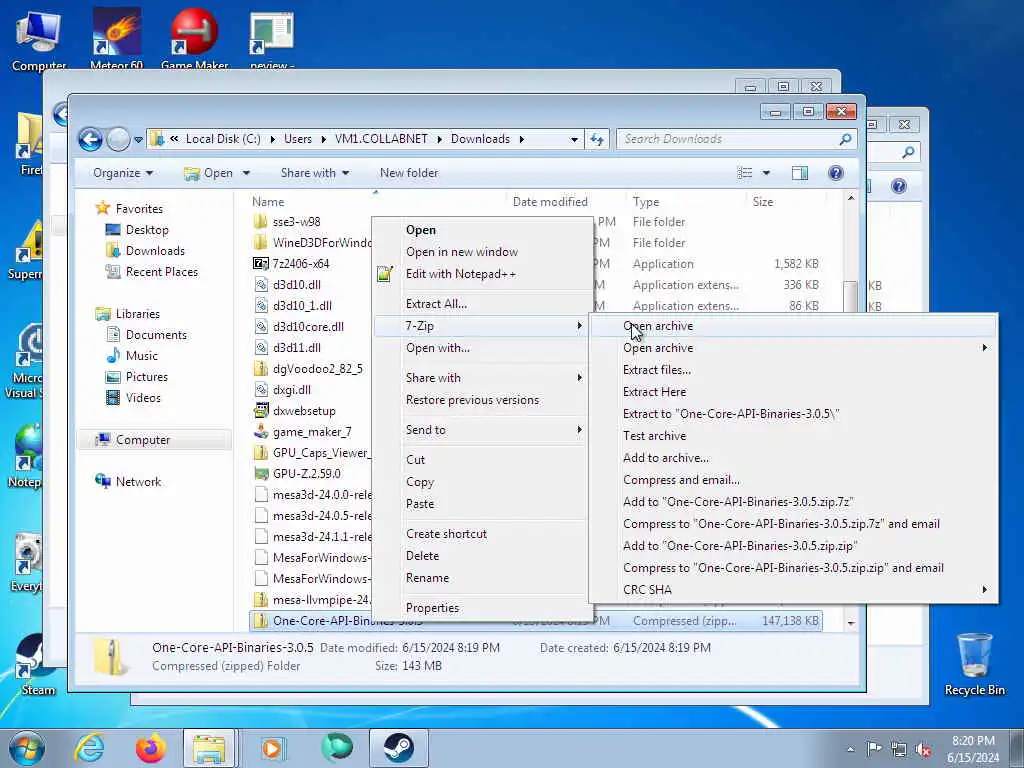Viewport: 1024px width, 768px height.
Task: Open the Action Center flag icon
Action: click(x=874, y=749)
